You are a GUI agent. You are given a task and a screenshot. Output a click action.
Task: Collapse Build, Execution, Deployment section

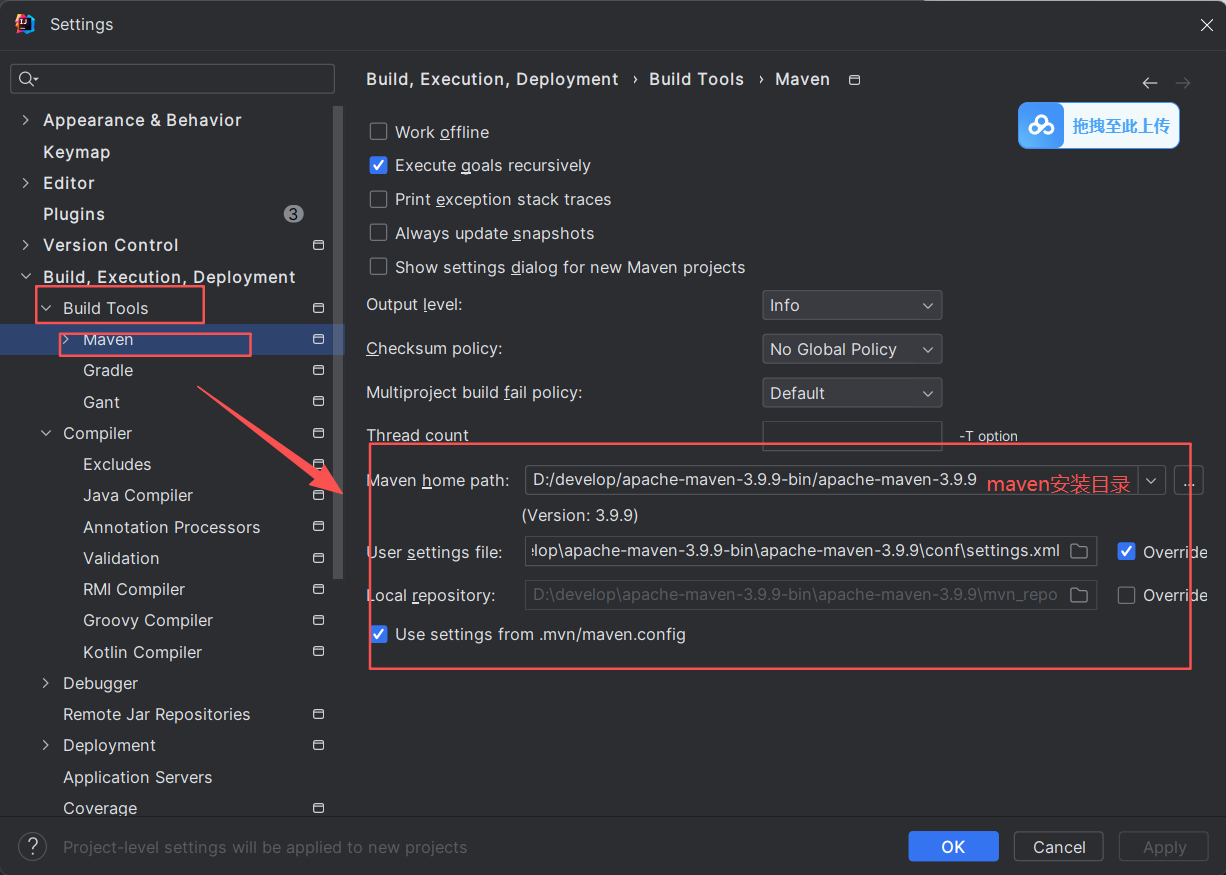click(x=26, y=277)
